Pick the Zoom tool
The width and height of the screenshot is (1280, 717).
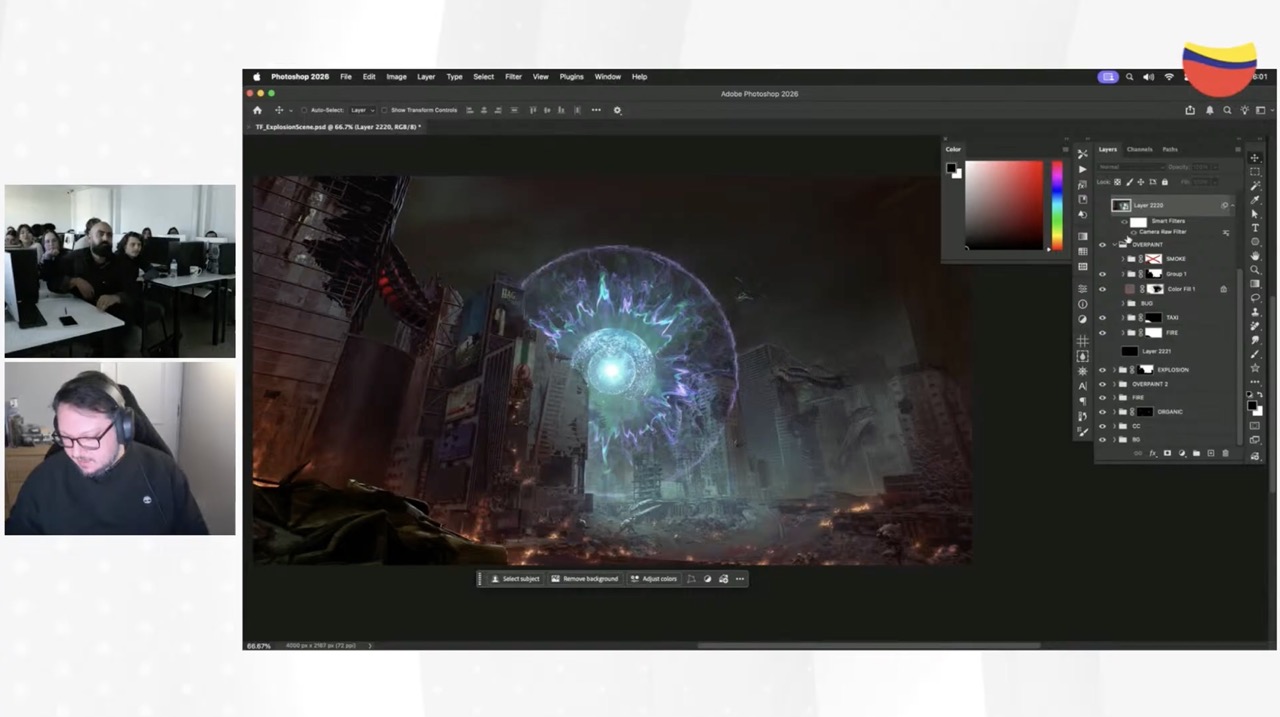(x=1255, y=270)
